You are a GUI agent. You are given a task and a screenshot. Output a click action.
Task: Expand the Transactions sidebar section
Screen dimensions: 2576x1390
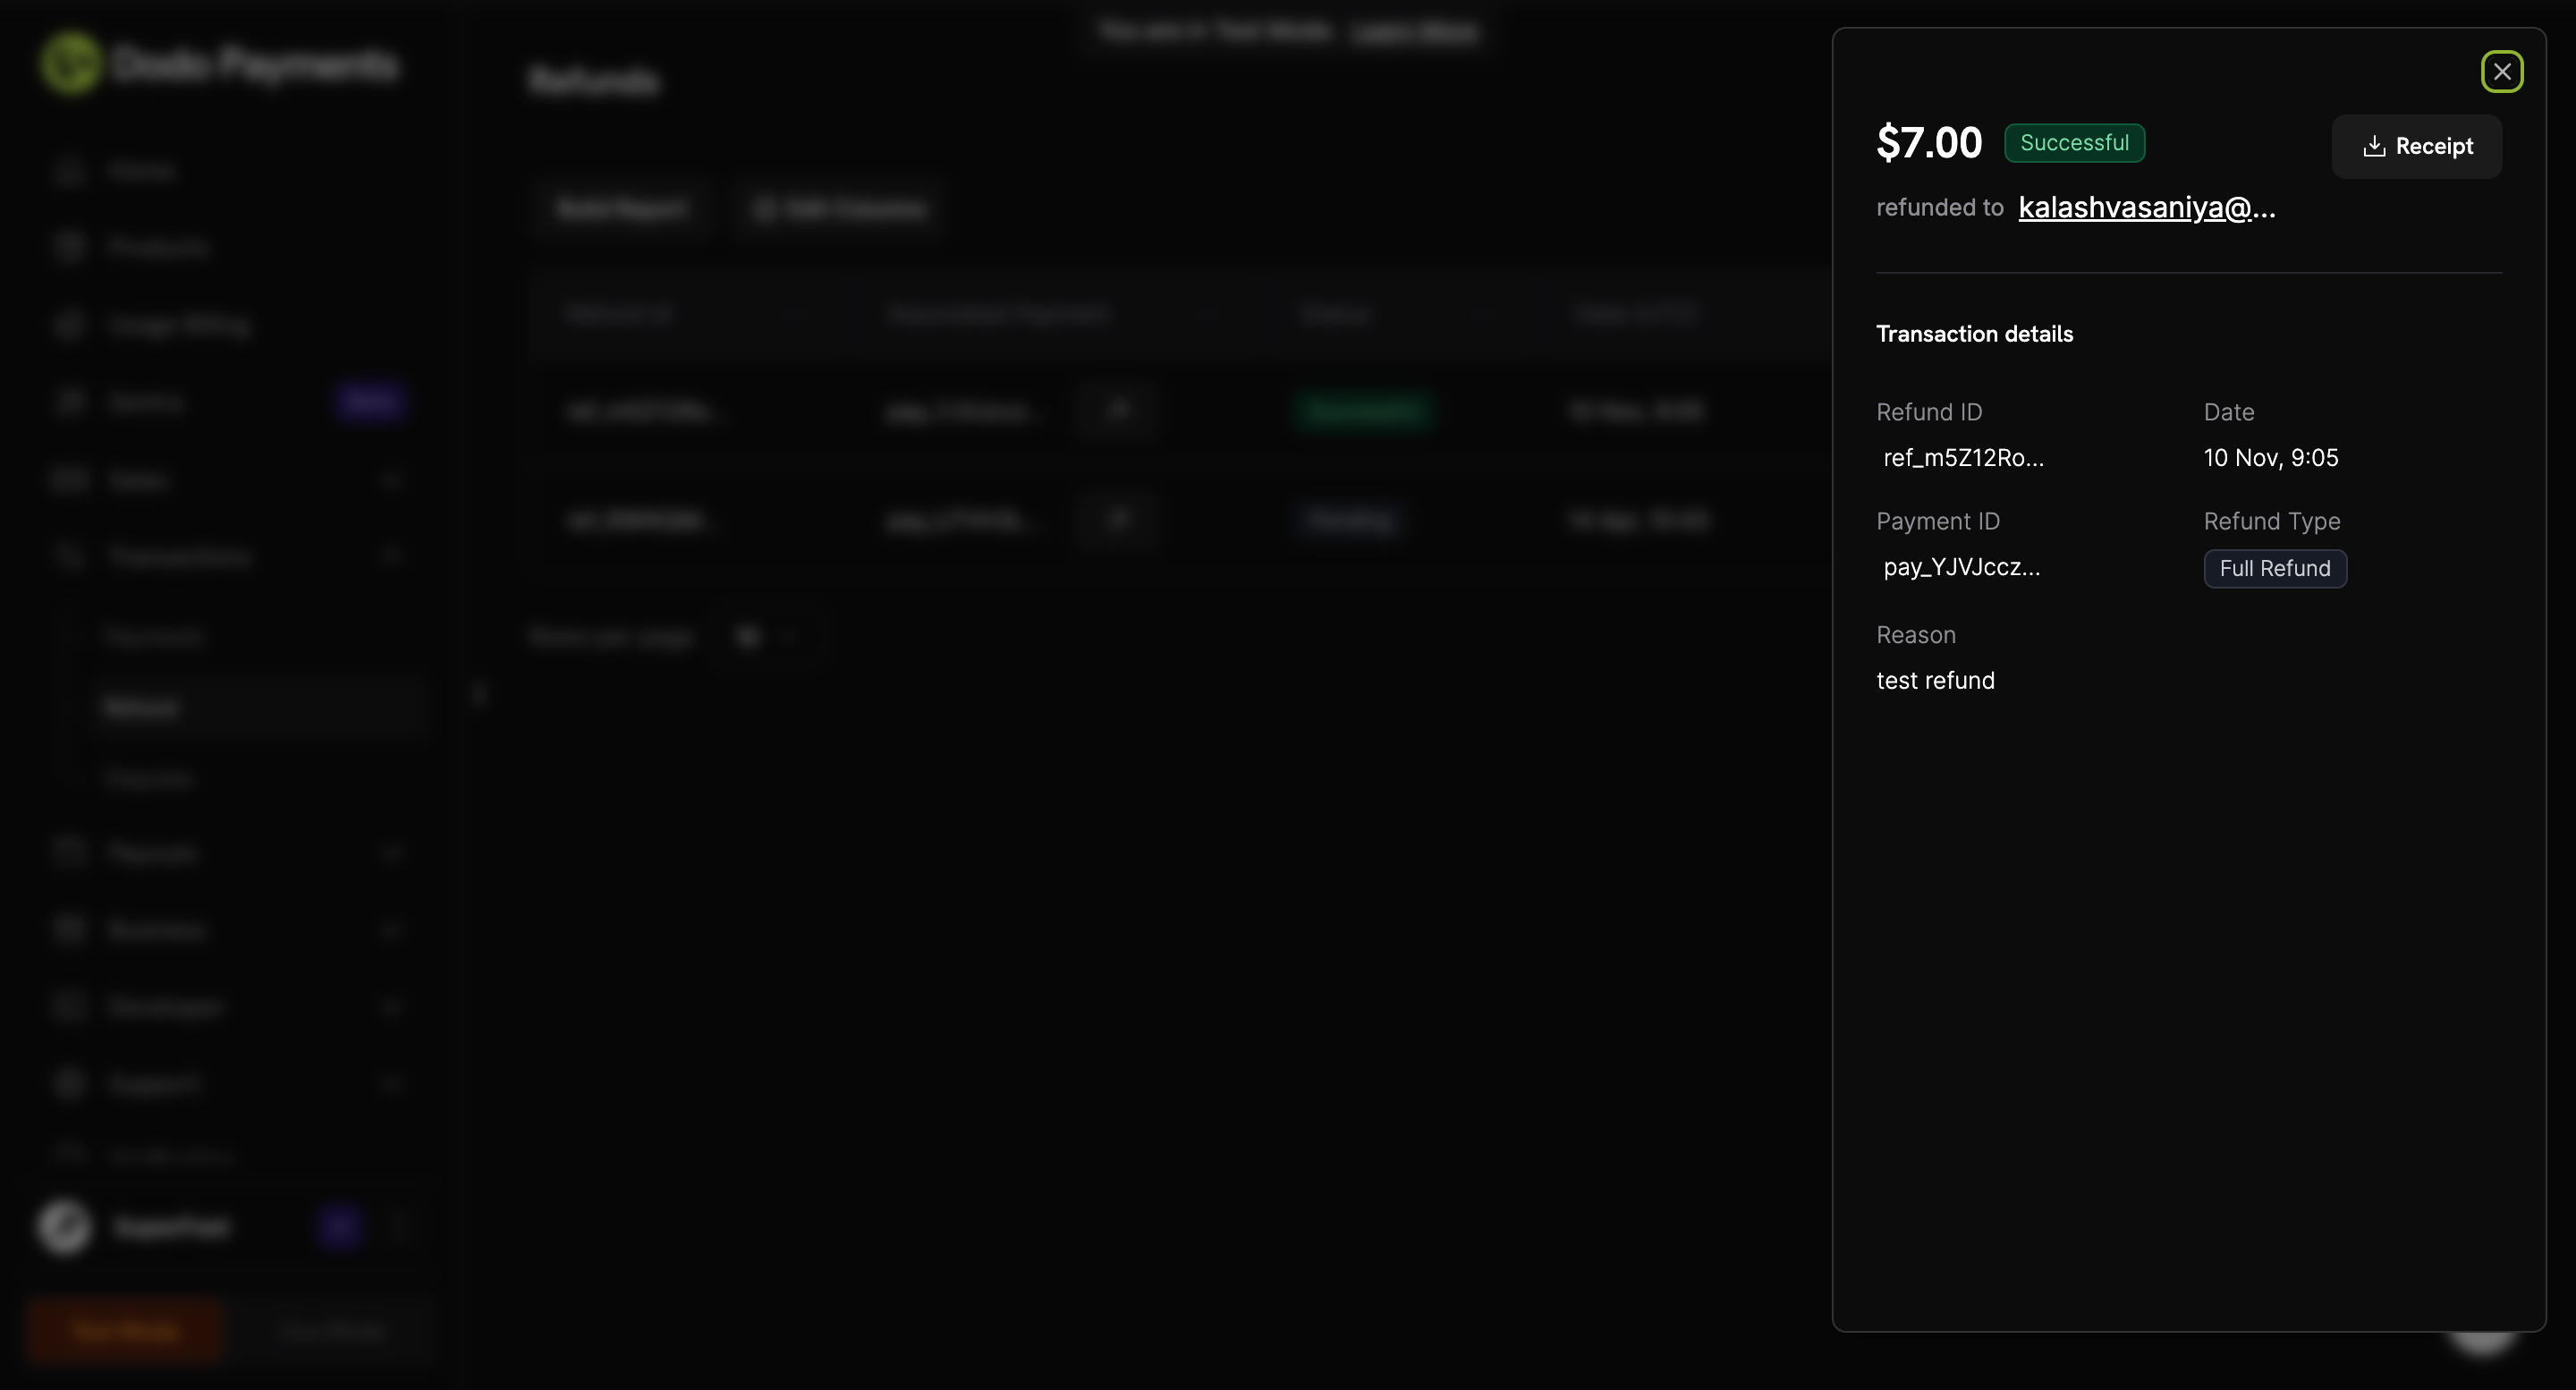(180, 557)
